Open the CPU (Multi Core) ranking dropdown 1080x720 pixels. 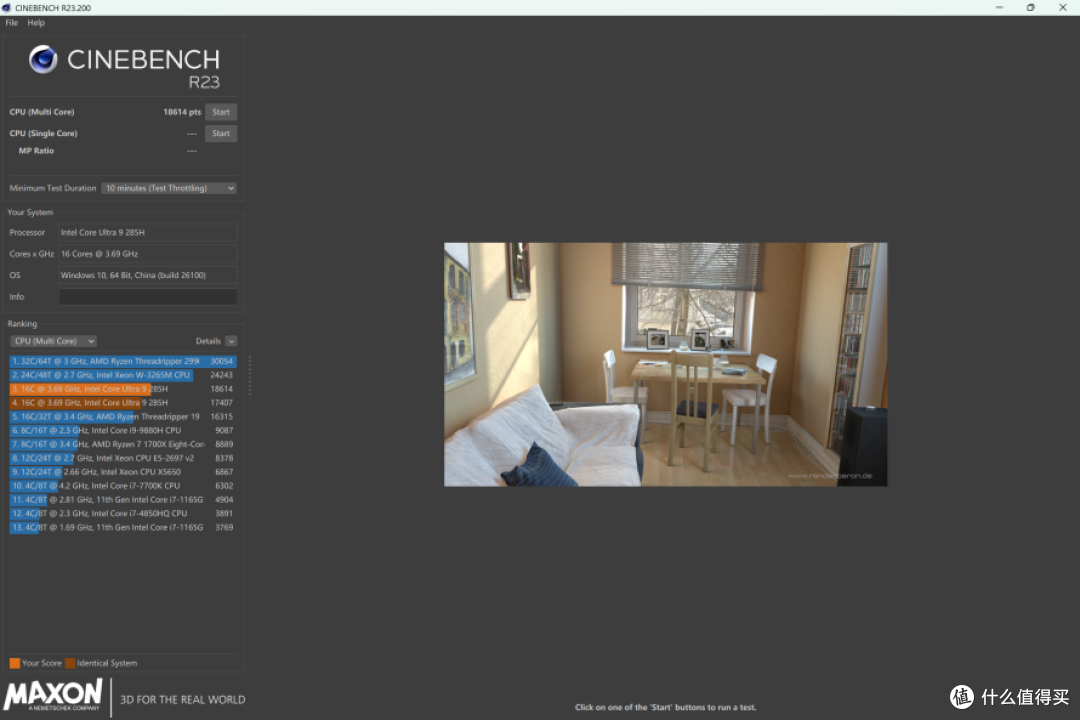[x=53, y=341]
